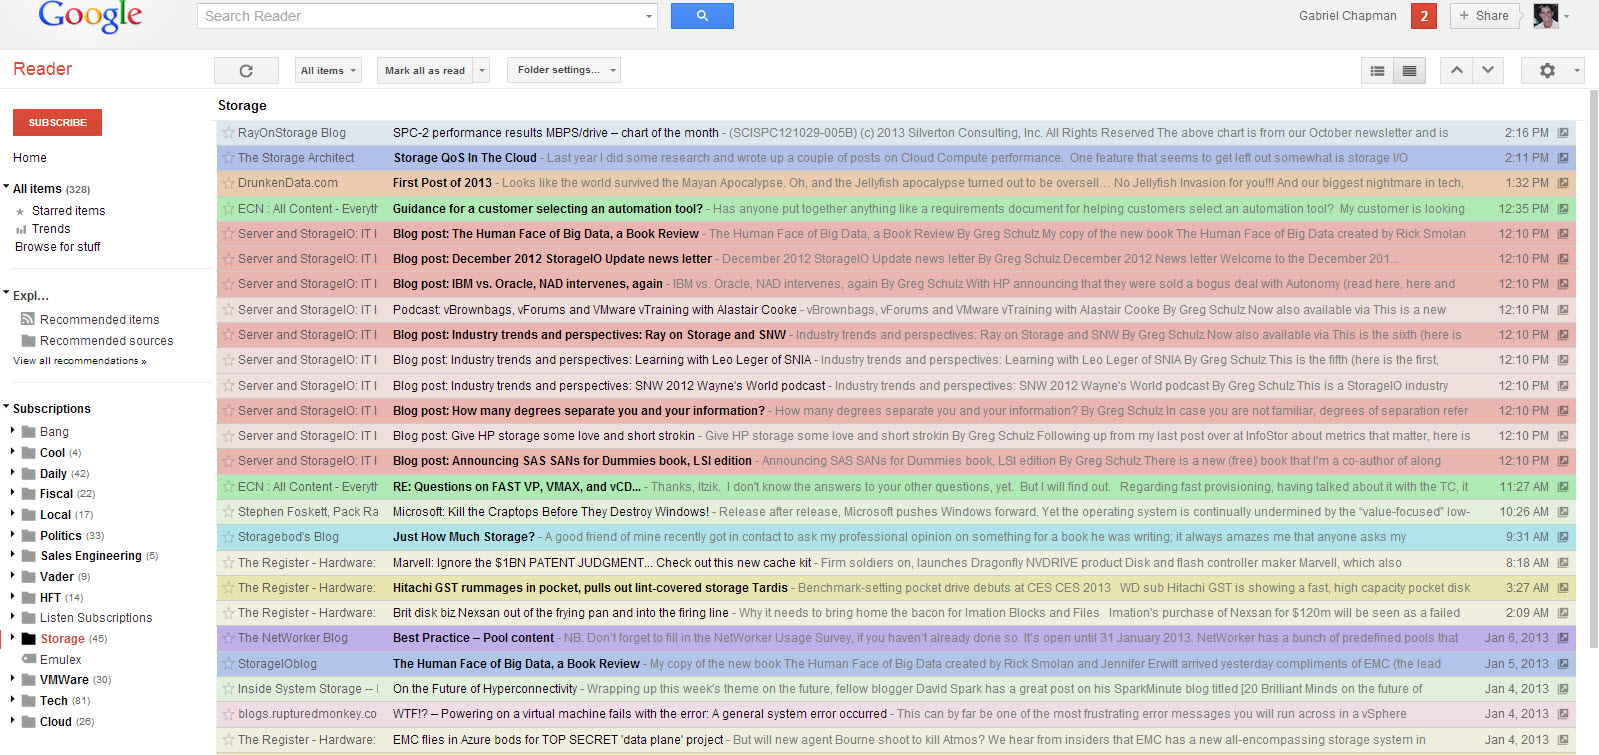Image resolution: width=1599 pixels, height=755 pixels.
Task: Open the Mark all as read dropdown arrow
Action: 482,70
